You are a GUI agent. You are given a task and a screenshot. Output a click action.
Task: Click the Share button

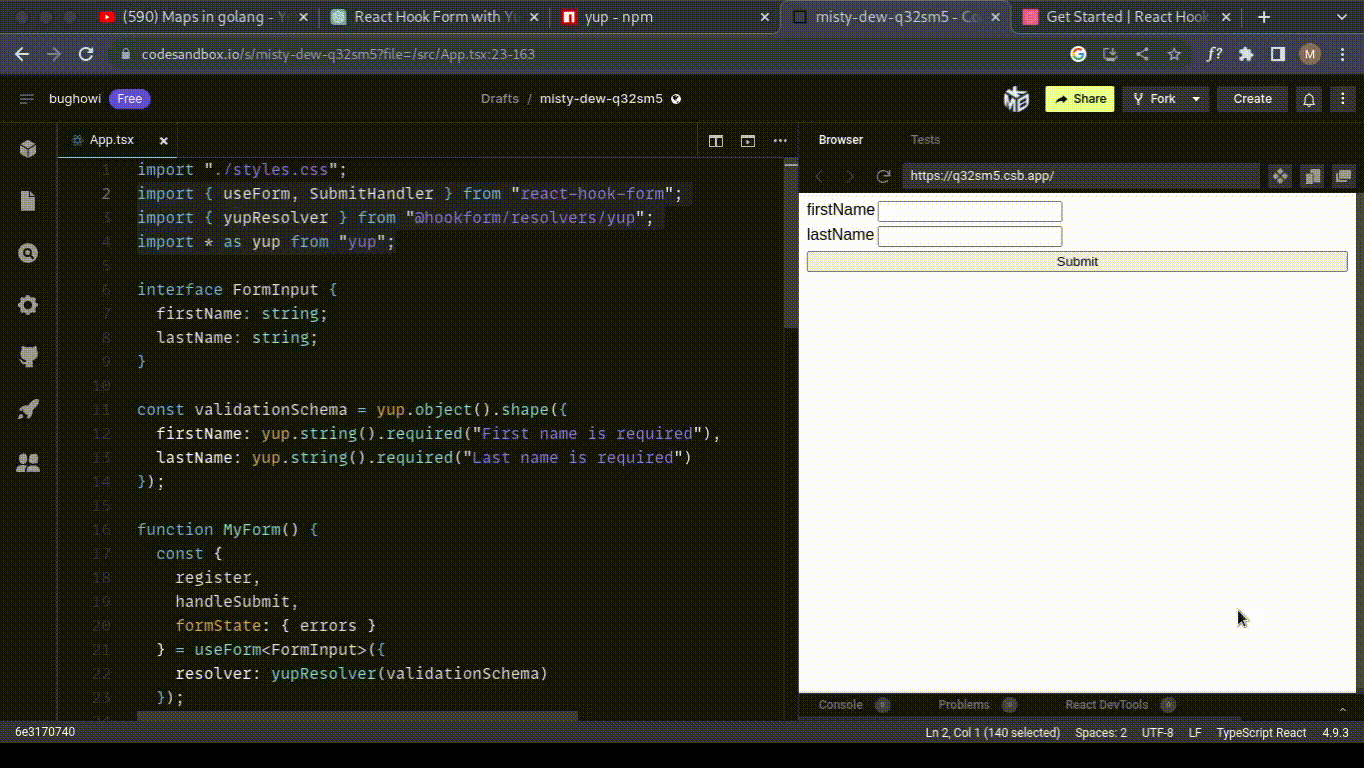tap(1079, 99)
